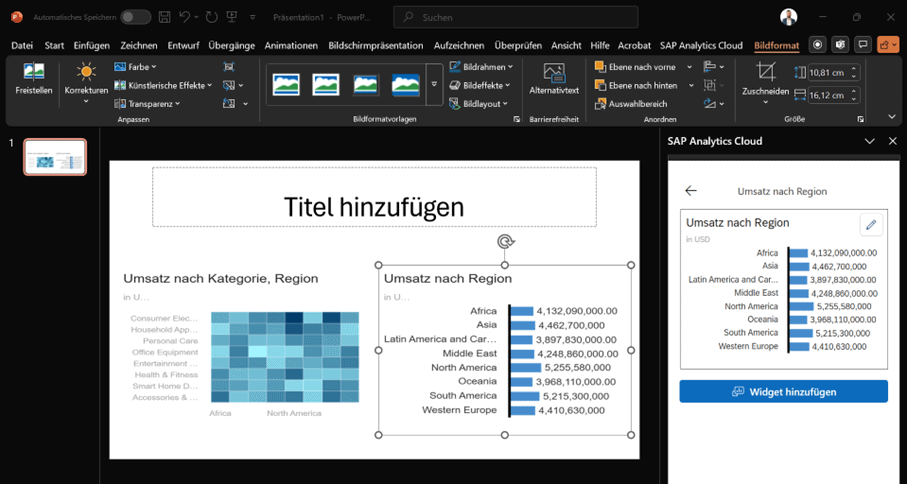This screenshot has width=907, height=484.
Task: Open the Einfügen ribbon tab
Action: [92, 45]
